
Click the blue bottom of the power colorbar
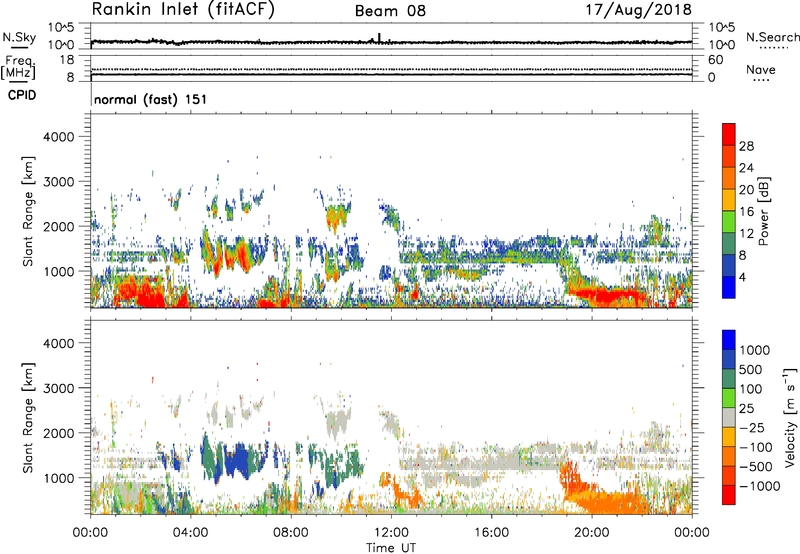(729, 287)
